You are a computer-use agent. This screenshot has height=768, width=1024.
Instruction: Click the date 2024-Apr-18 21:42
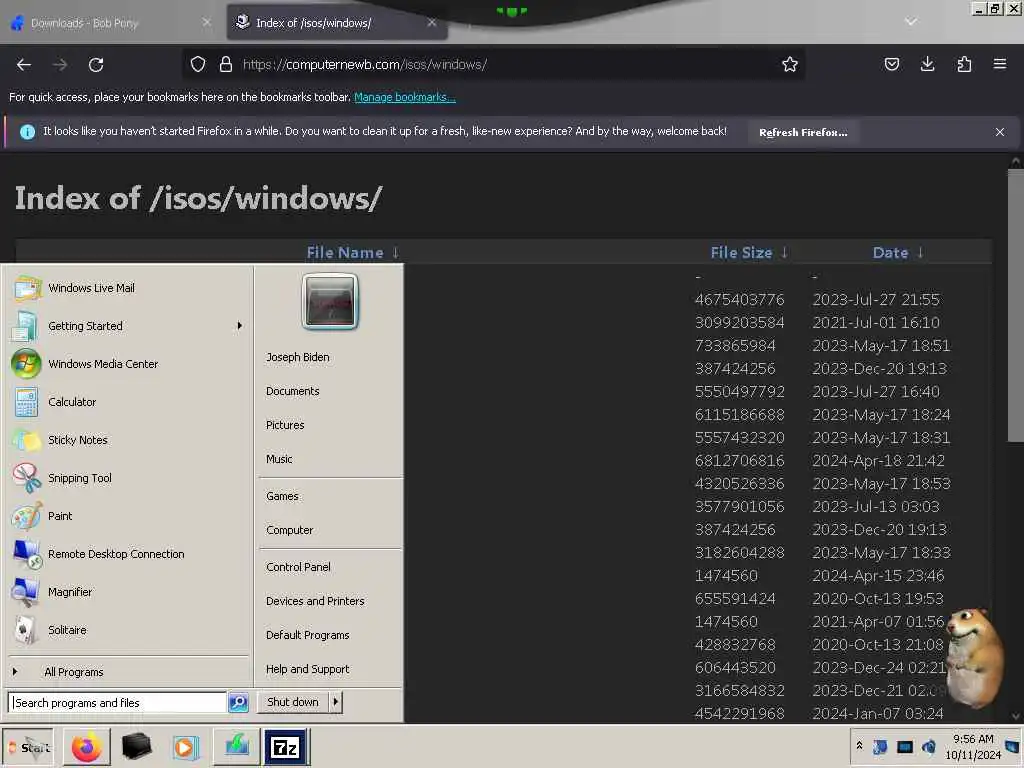click(878, 461)
